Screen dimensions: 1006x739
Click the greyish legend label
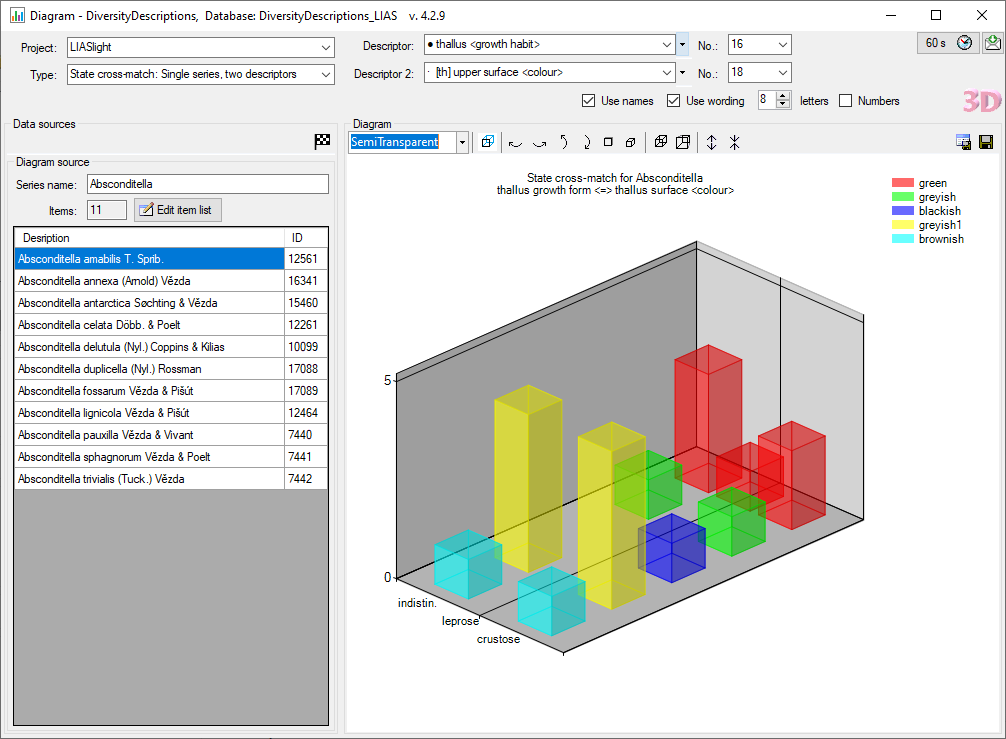tap(937, 197)
